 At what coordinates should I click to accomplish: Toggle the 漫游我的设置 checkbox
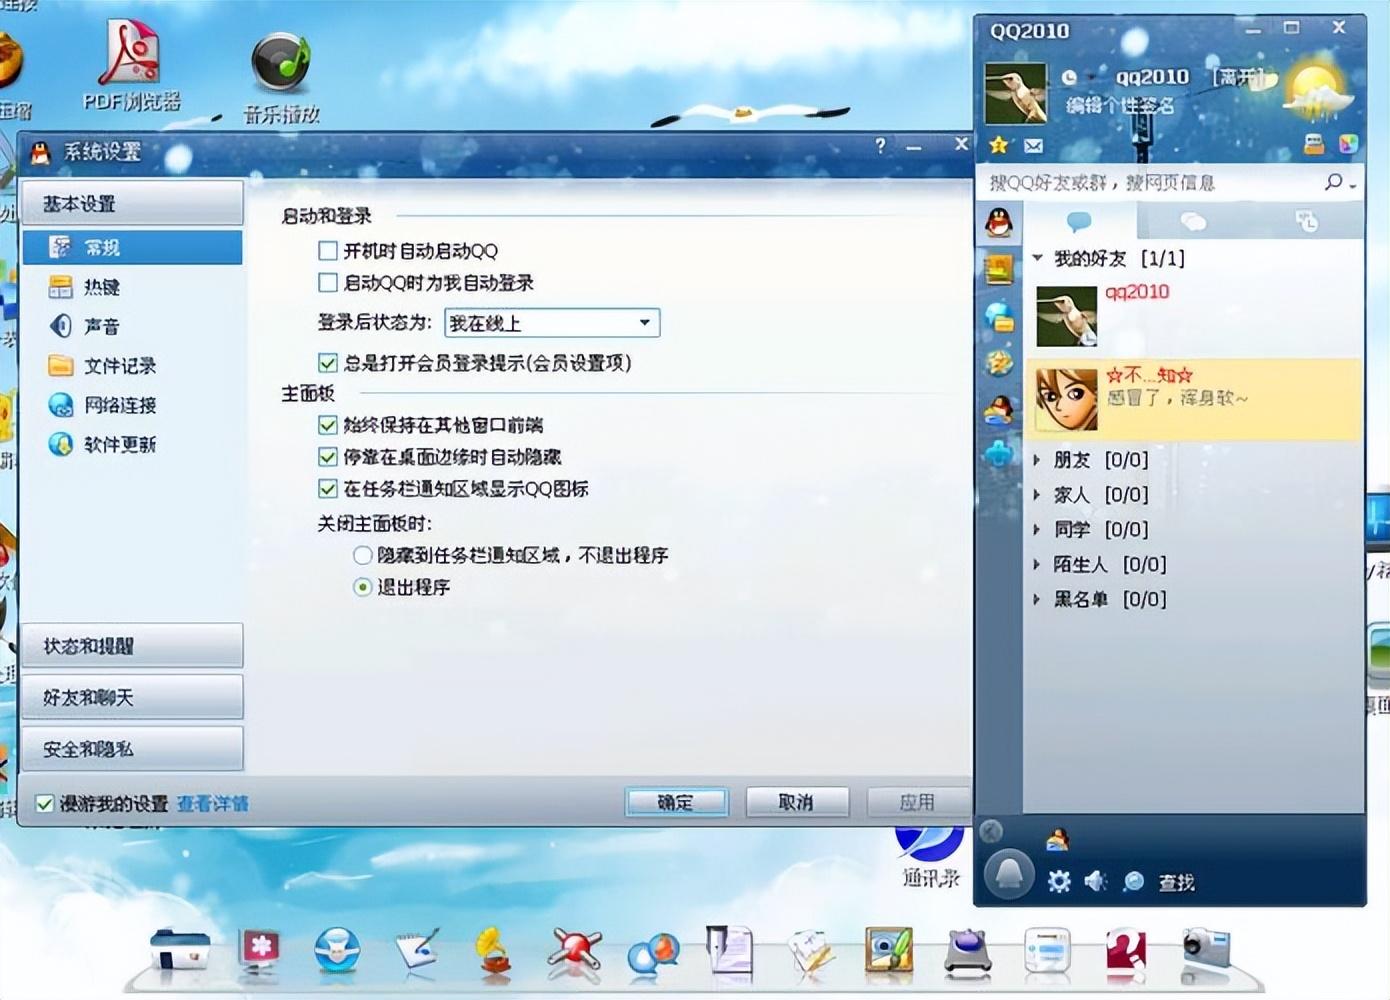(45, 804)
